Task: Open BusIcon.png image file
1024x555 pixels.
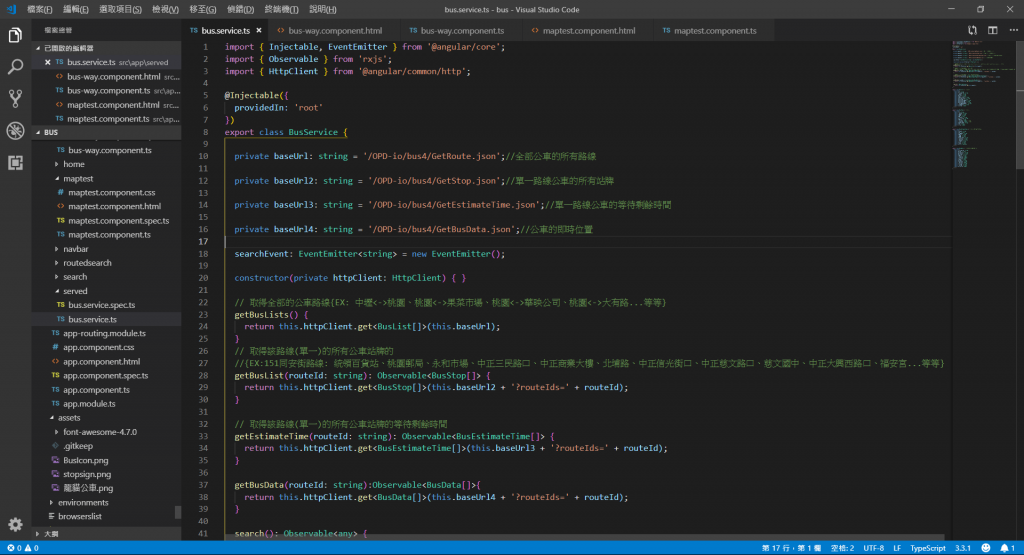Action: pos(85,460)
